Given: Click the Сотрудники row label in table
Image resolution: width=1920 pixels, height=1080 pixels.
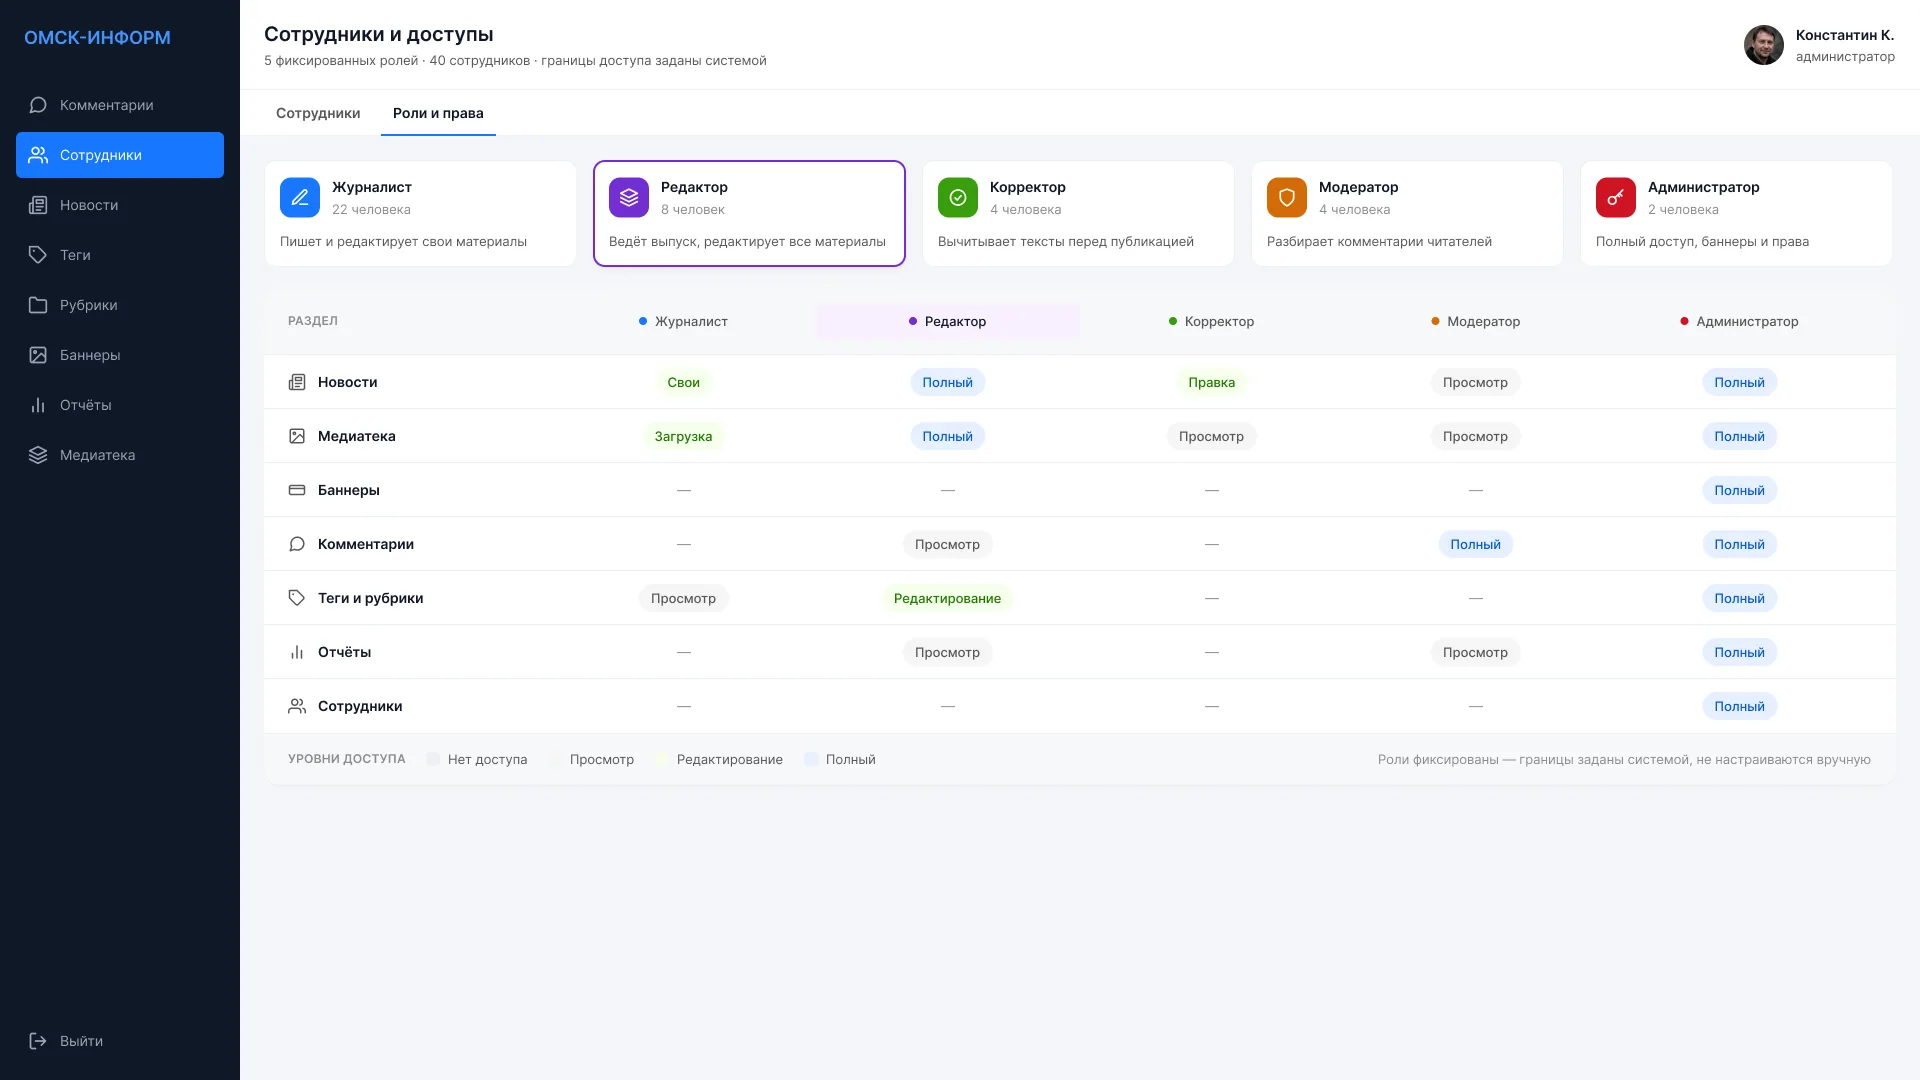Looking at the screenshot, I should point(360,706).
